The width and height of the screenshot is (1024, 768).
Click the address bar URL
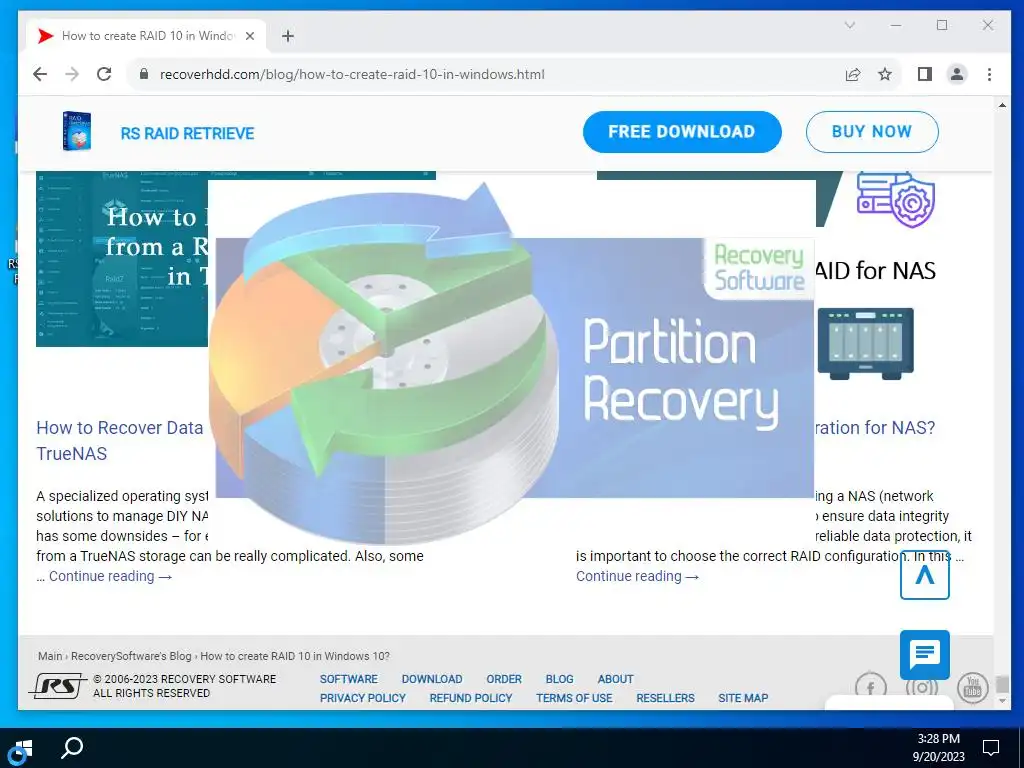352,74
